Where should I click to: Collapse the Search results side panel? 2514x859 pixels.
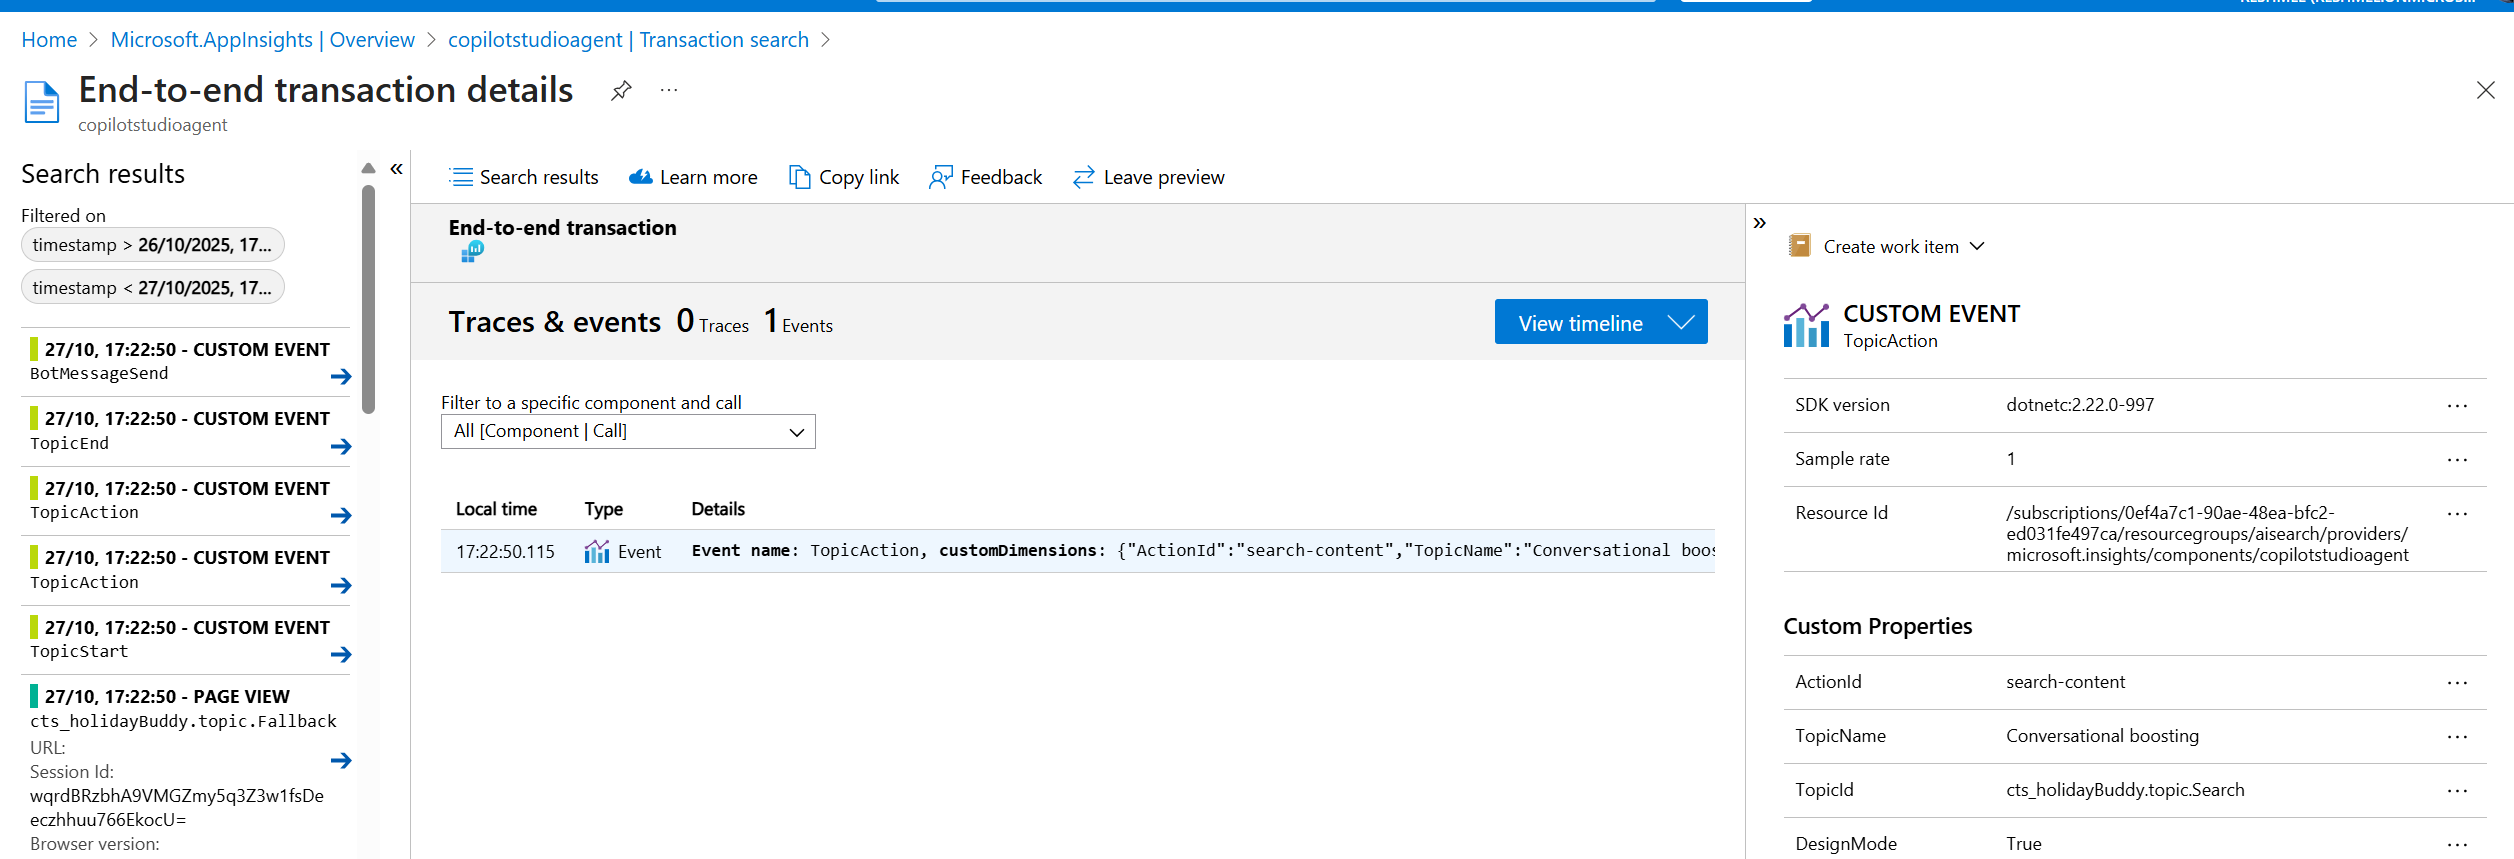[x=397, y=169]
